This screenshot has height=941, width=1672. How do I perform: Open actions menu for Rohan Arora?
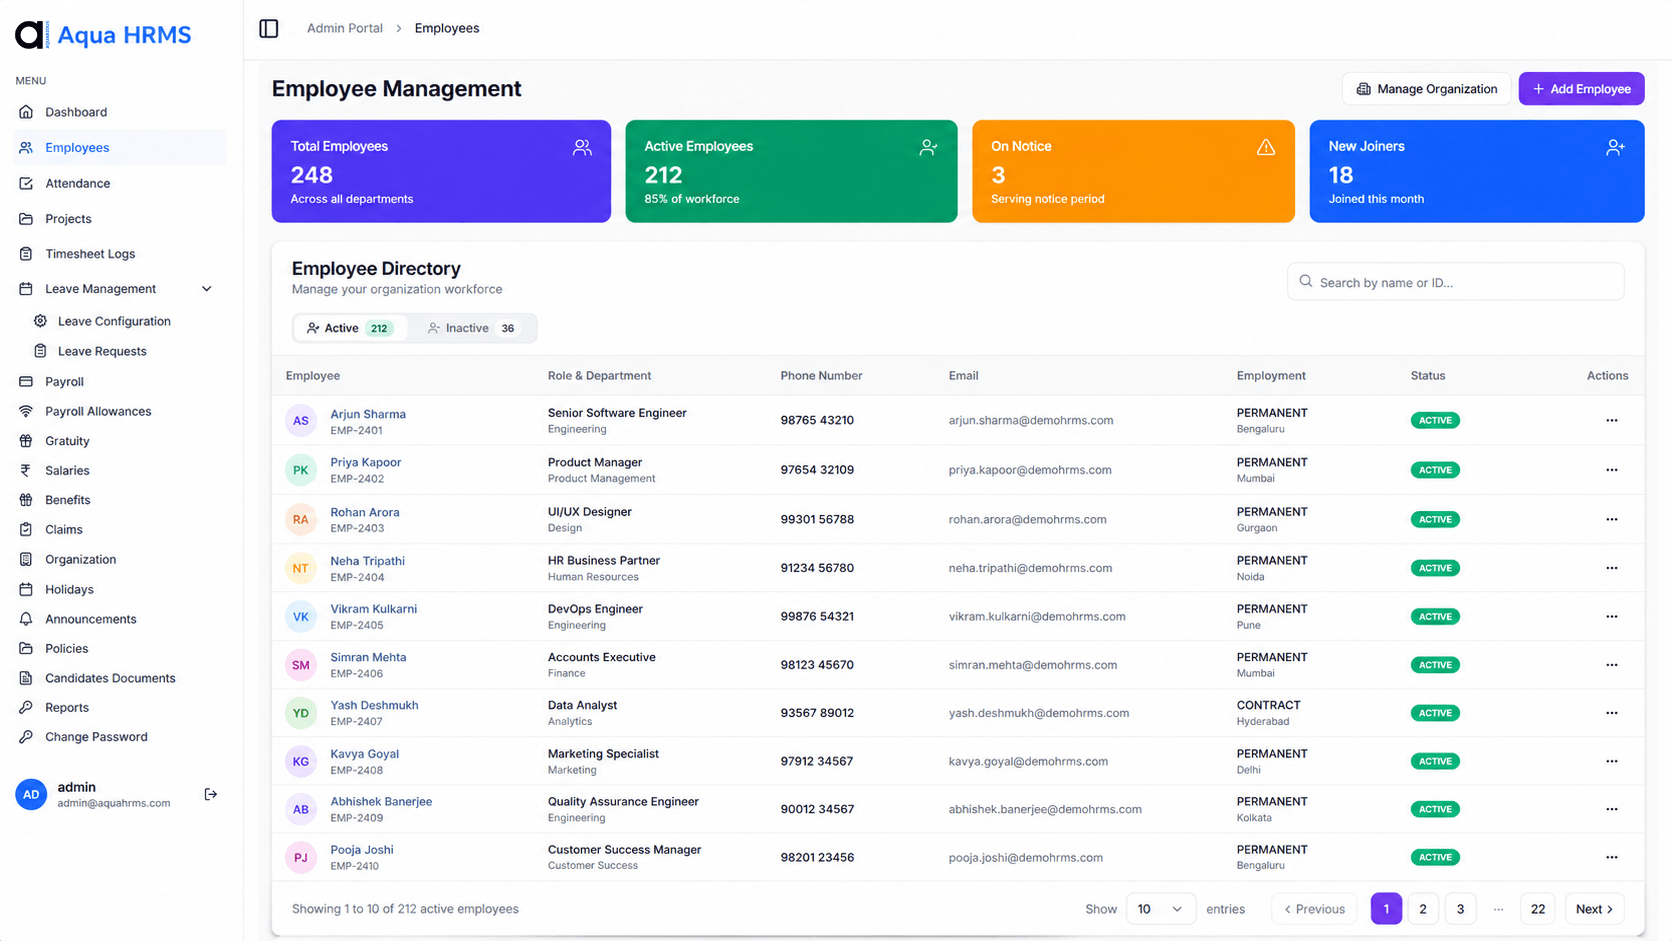coord(1611,519)
